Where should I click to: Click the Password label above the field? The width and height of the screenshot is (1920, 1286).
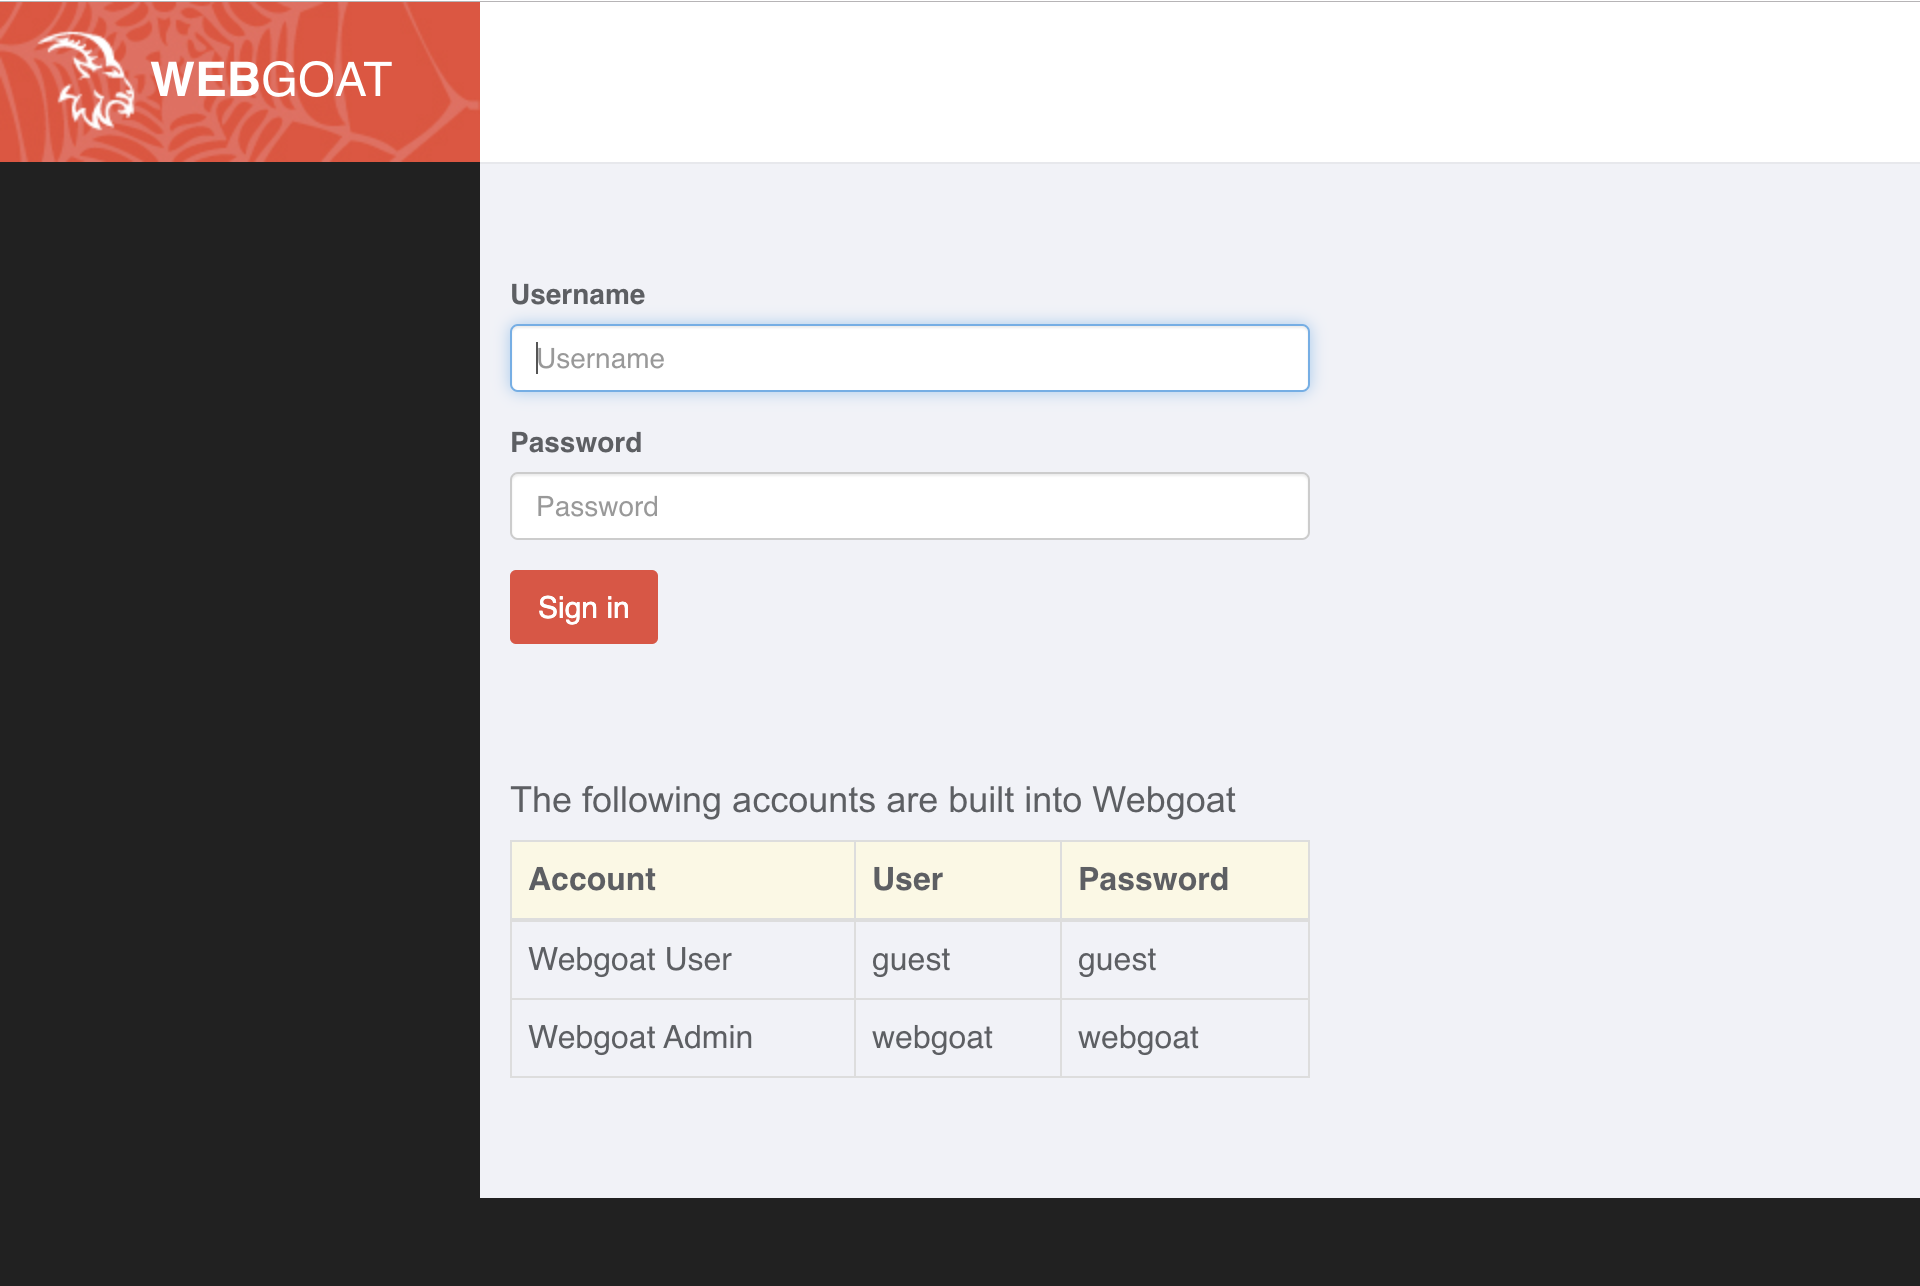pyautogui.click(x=576, y=442)
